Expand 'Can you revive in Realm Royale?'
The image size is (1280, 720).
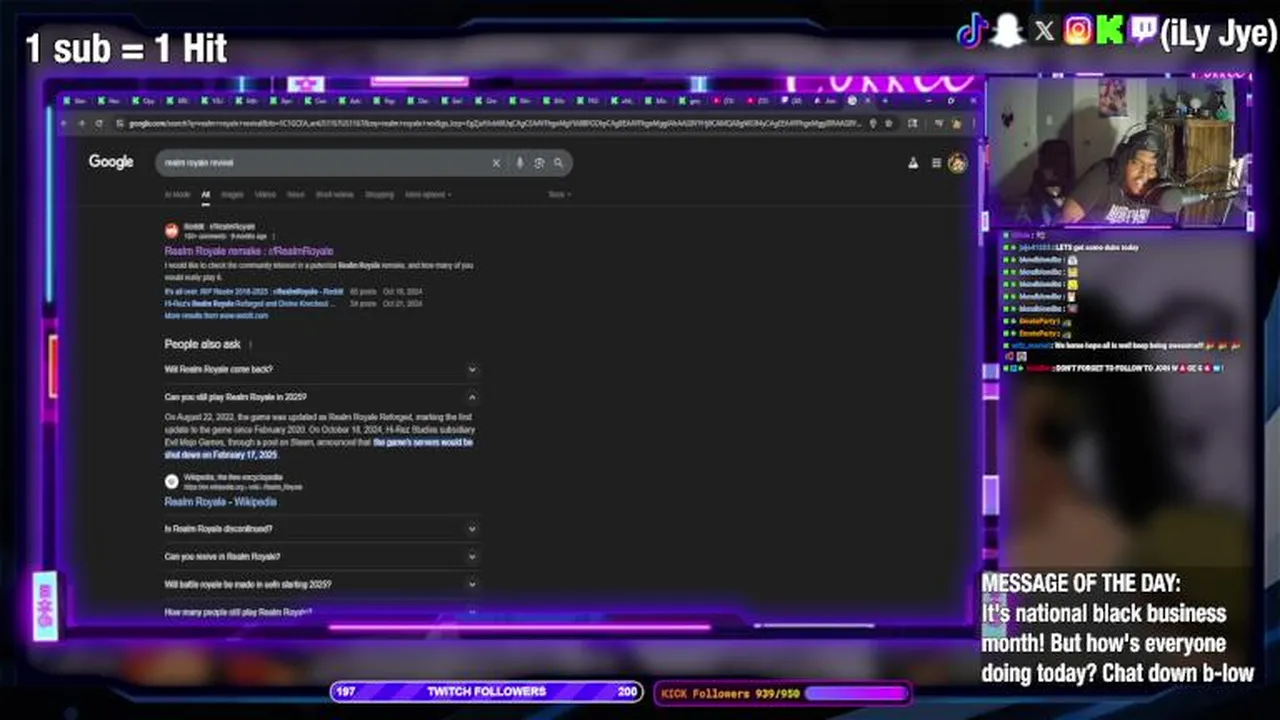click(x=321, y=556)
